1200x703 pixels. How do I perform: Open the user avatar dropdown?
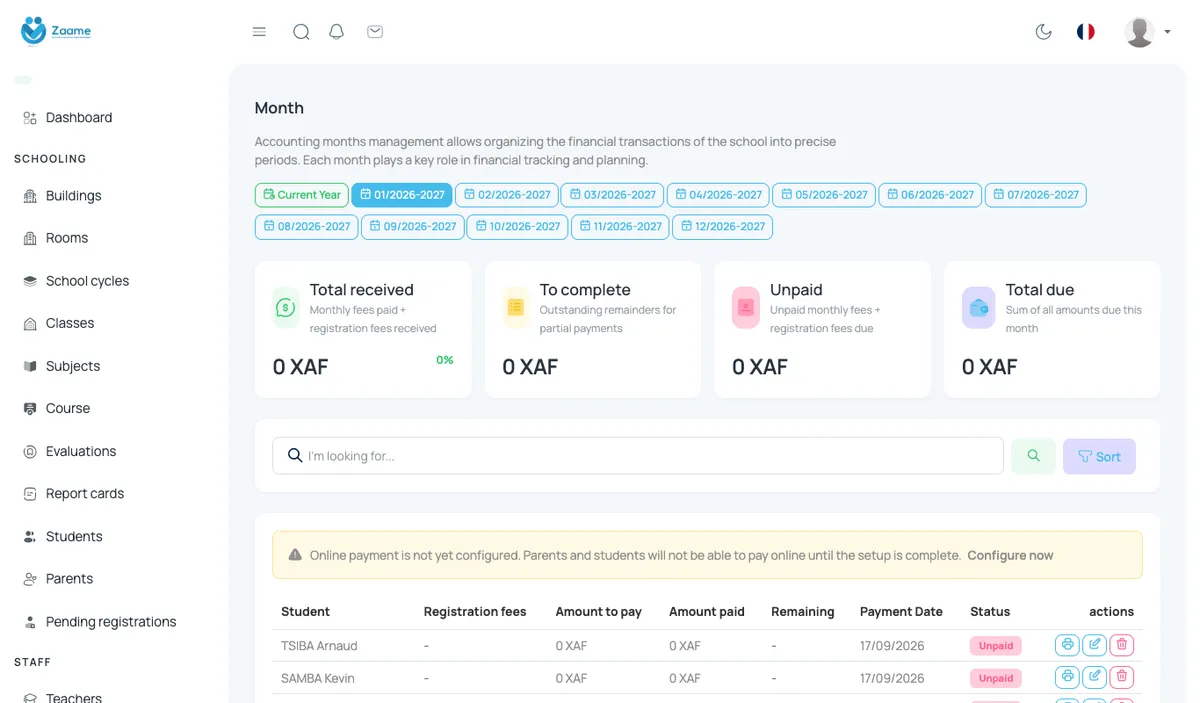pyautogui.click(x=1147, y=32)
